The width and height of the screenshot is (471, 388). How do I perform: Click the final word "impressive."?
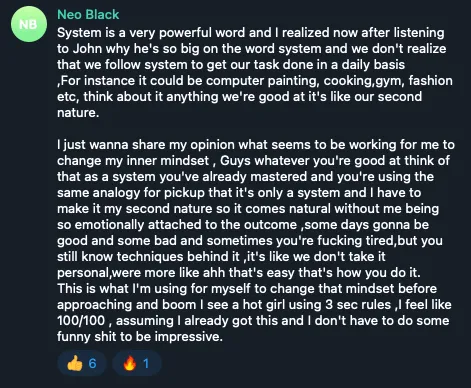[188, 337]
